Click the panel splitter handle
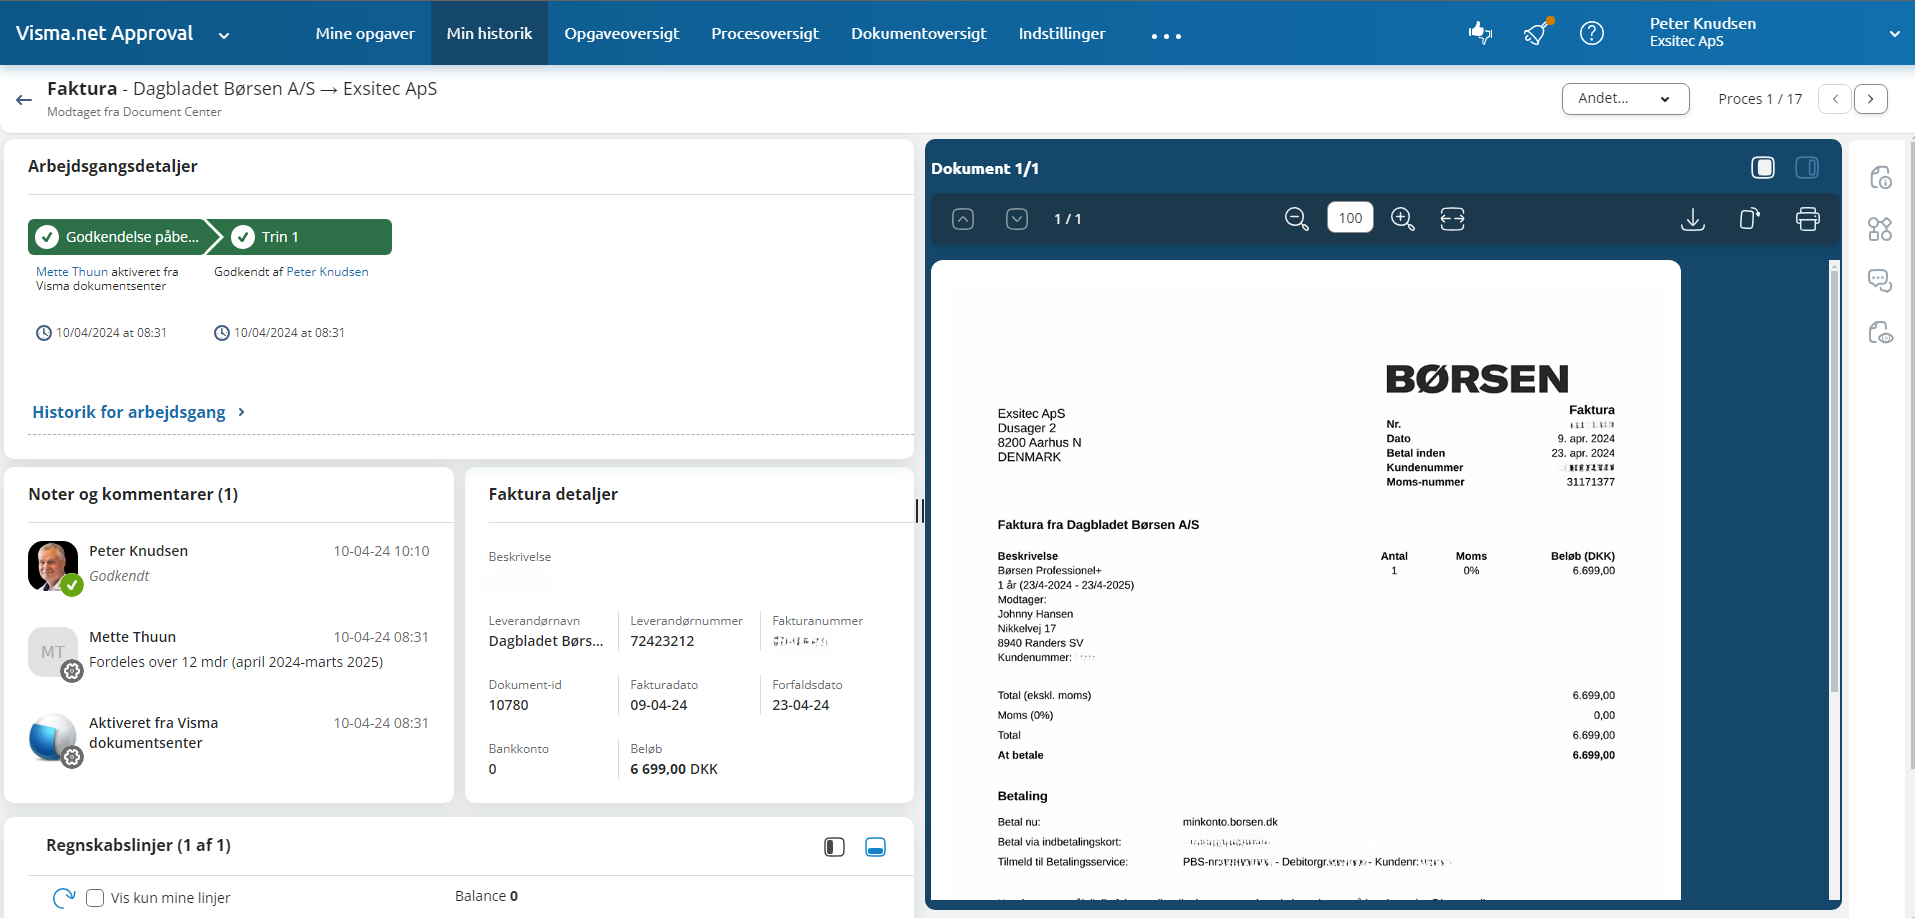The width and height of the screenshot is (1915, 918). pos(919,510)
